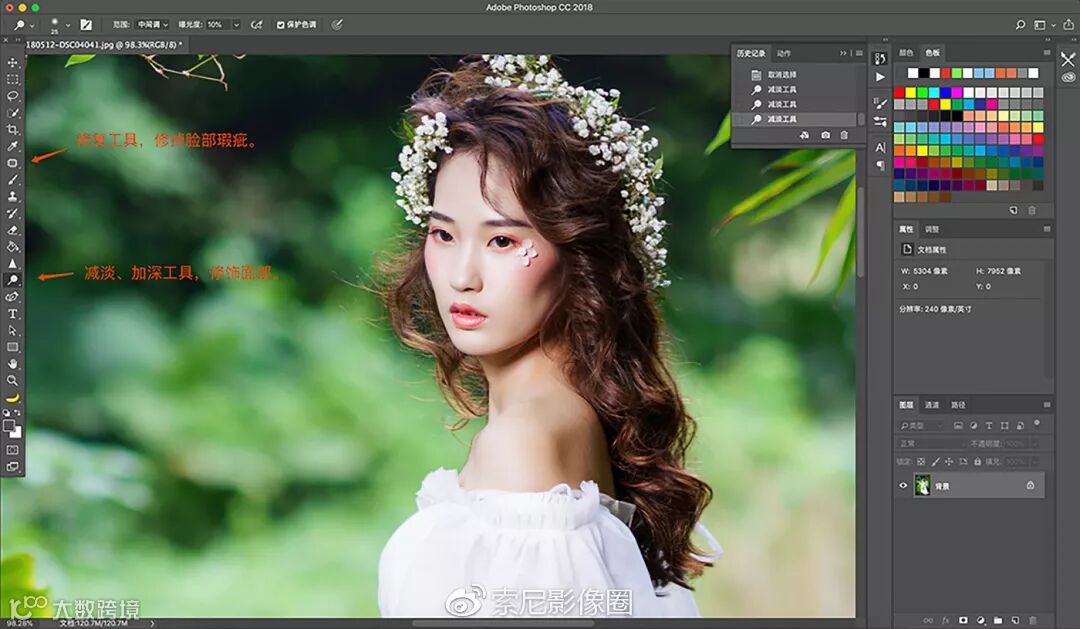Viewport: 1080px width, 629px height.
Task: Click the pressure for size icon
Action: click(x=337, y=25)
